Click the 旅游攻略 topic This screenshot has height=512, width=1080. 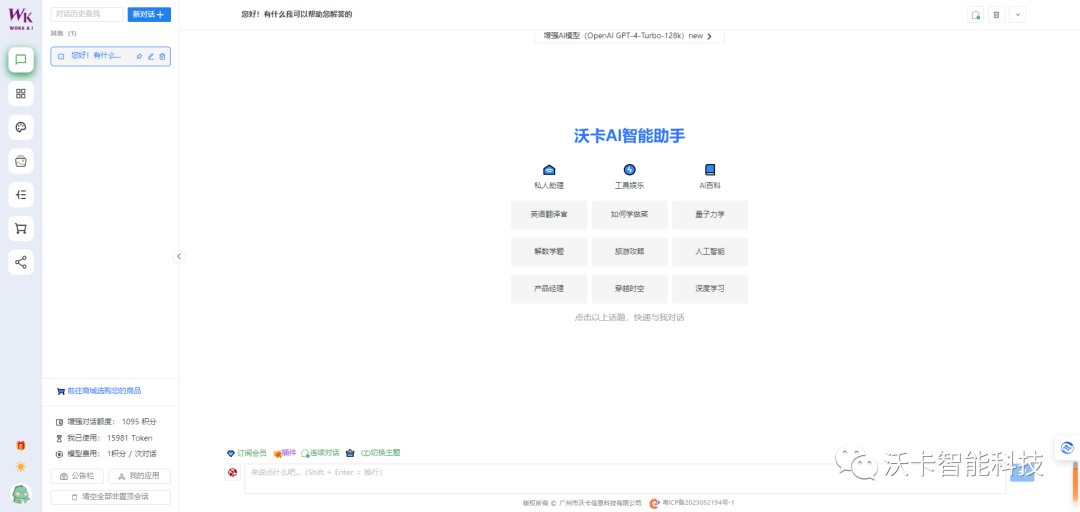[x=630, y=252]
